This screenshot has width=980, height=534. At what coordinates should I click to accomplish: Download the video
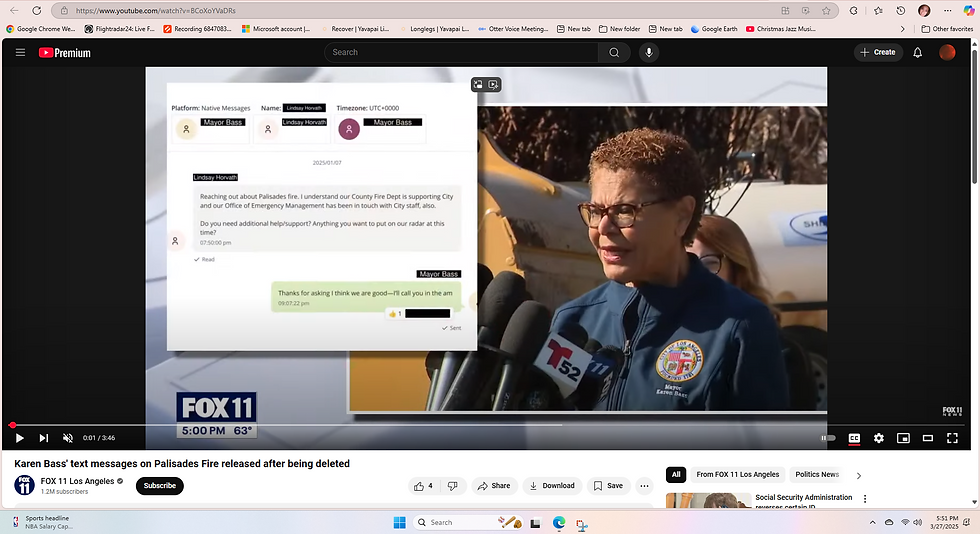[552, 486]
